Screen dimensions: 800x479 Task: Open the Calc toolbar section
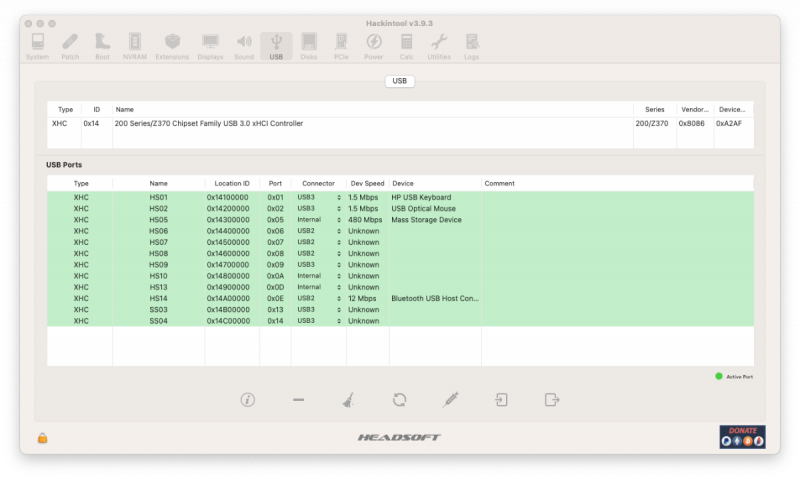[x=406, y=46]
